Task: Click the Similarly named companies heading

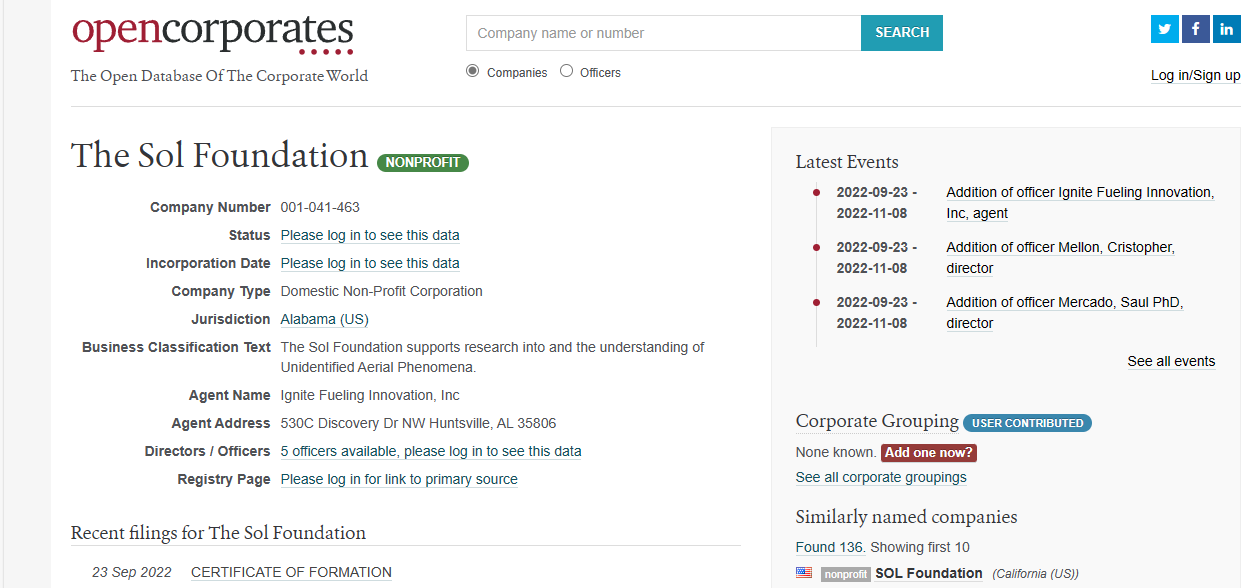Action: click(906, 517)
